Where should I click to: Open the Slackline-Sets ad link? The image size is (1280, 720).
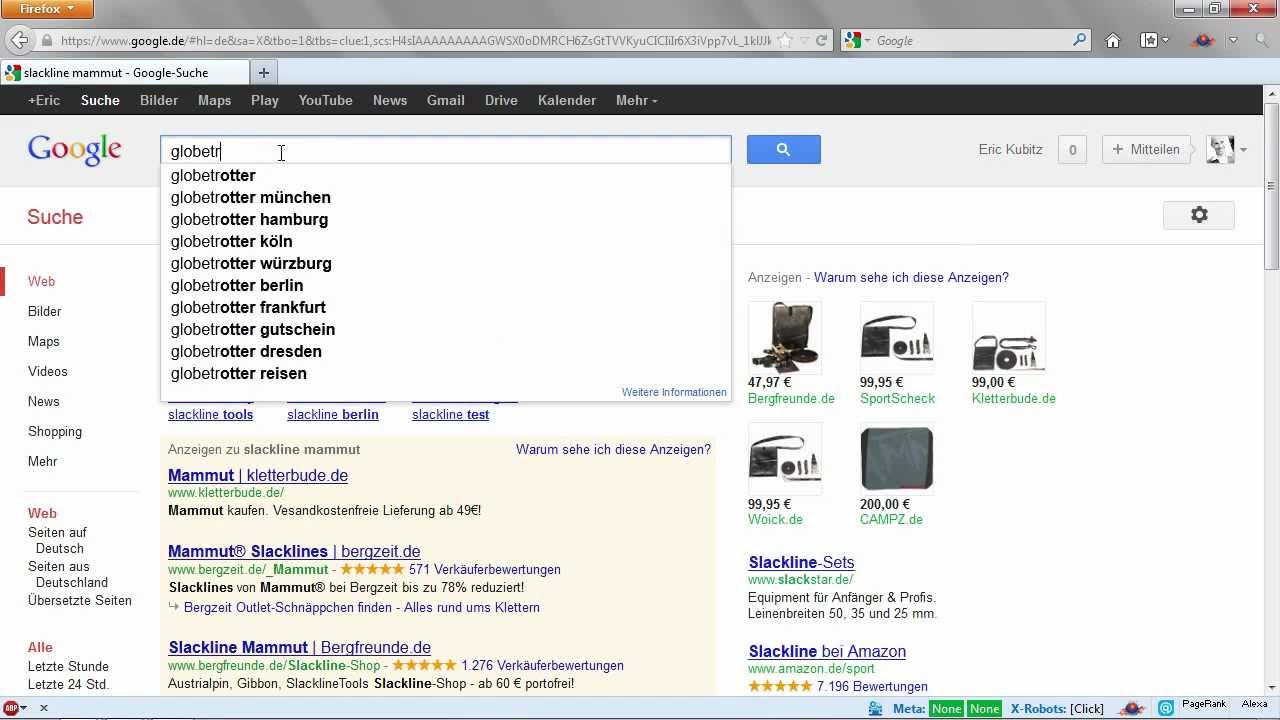coord(801,562)
